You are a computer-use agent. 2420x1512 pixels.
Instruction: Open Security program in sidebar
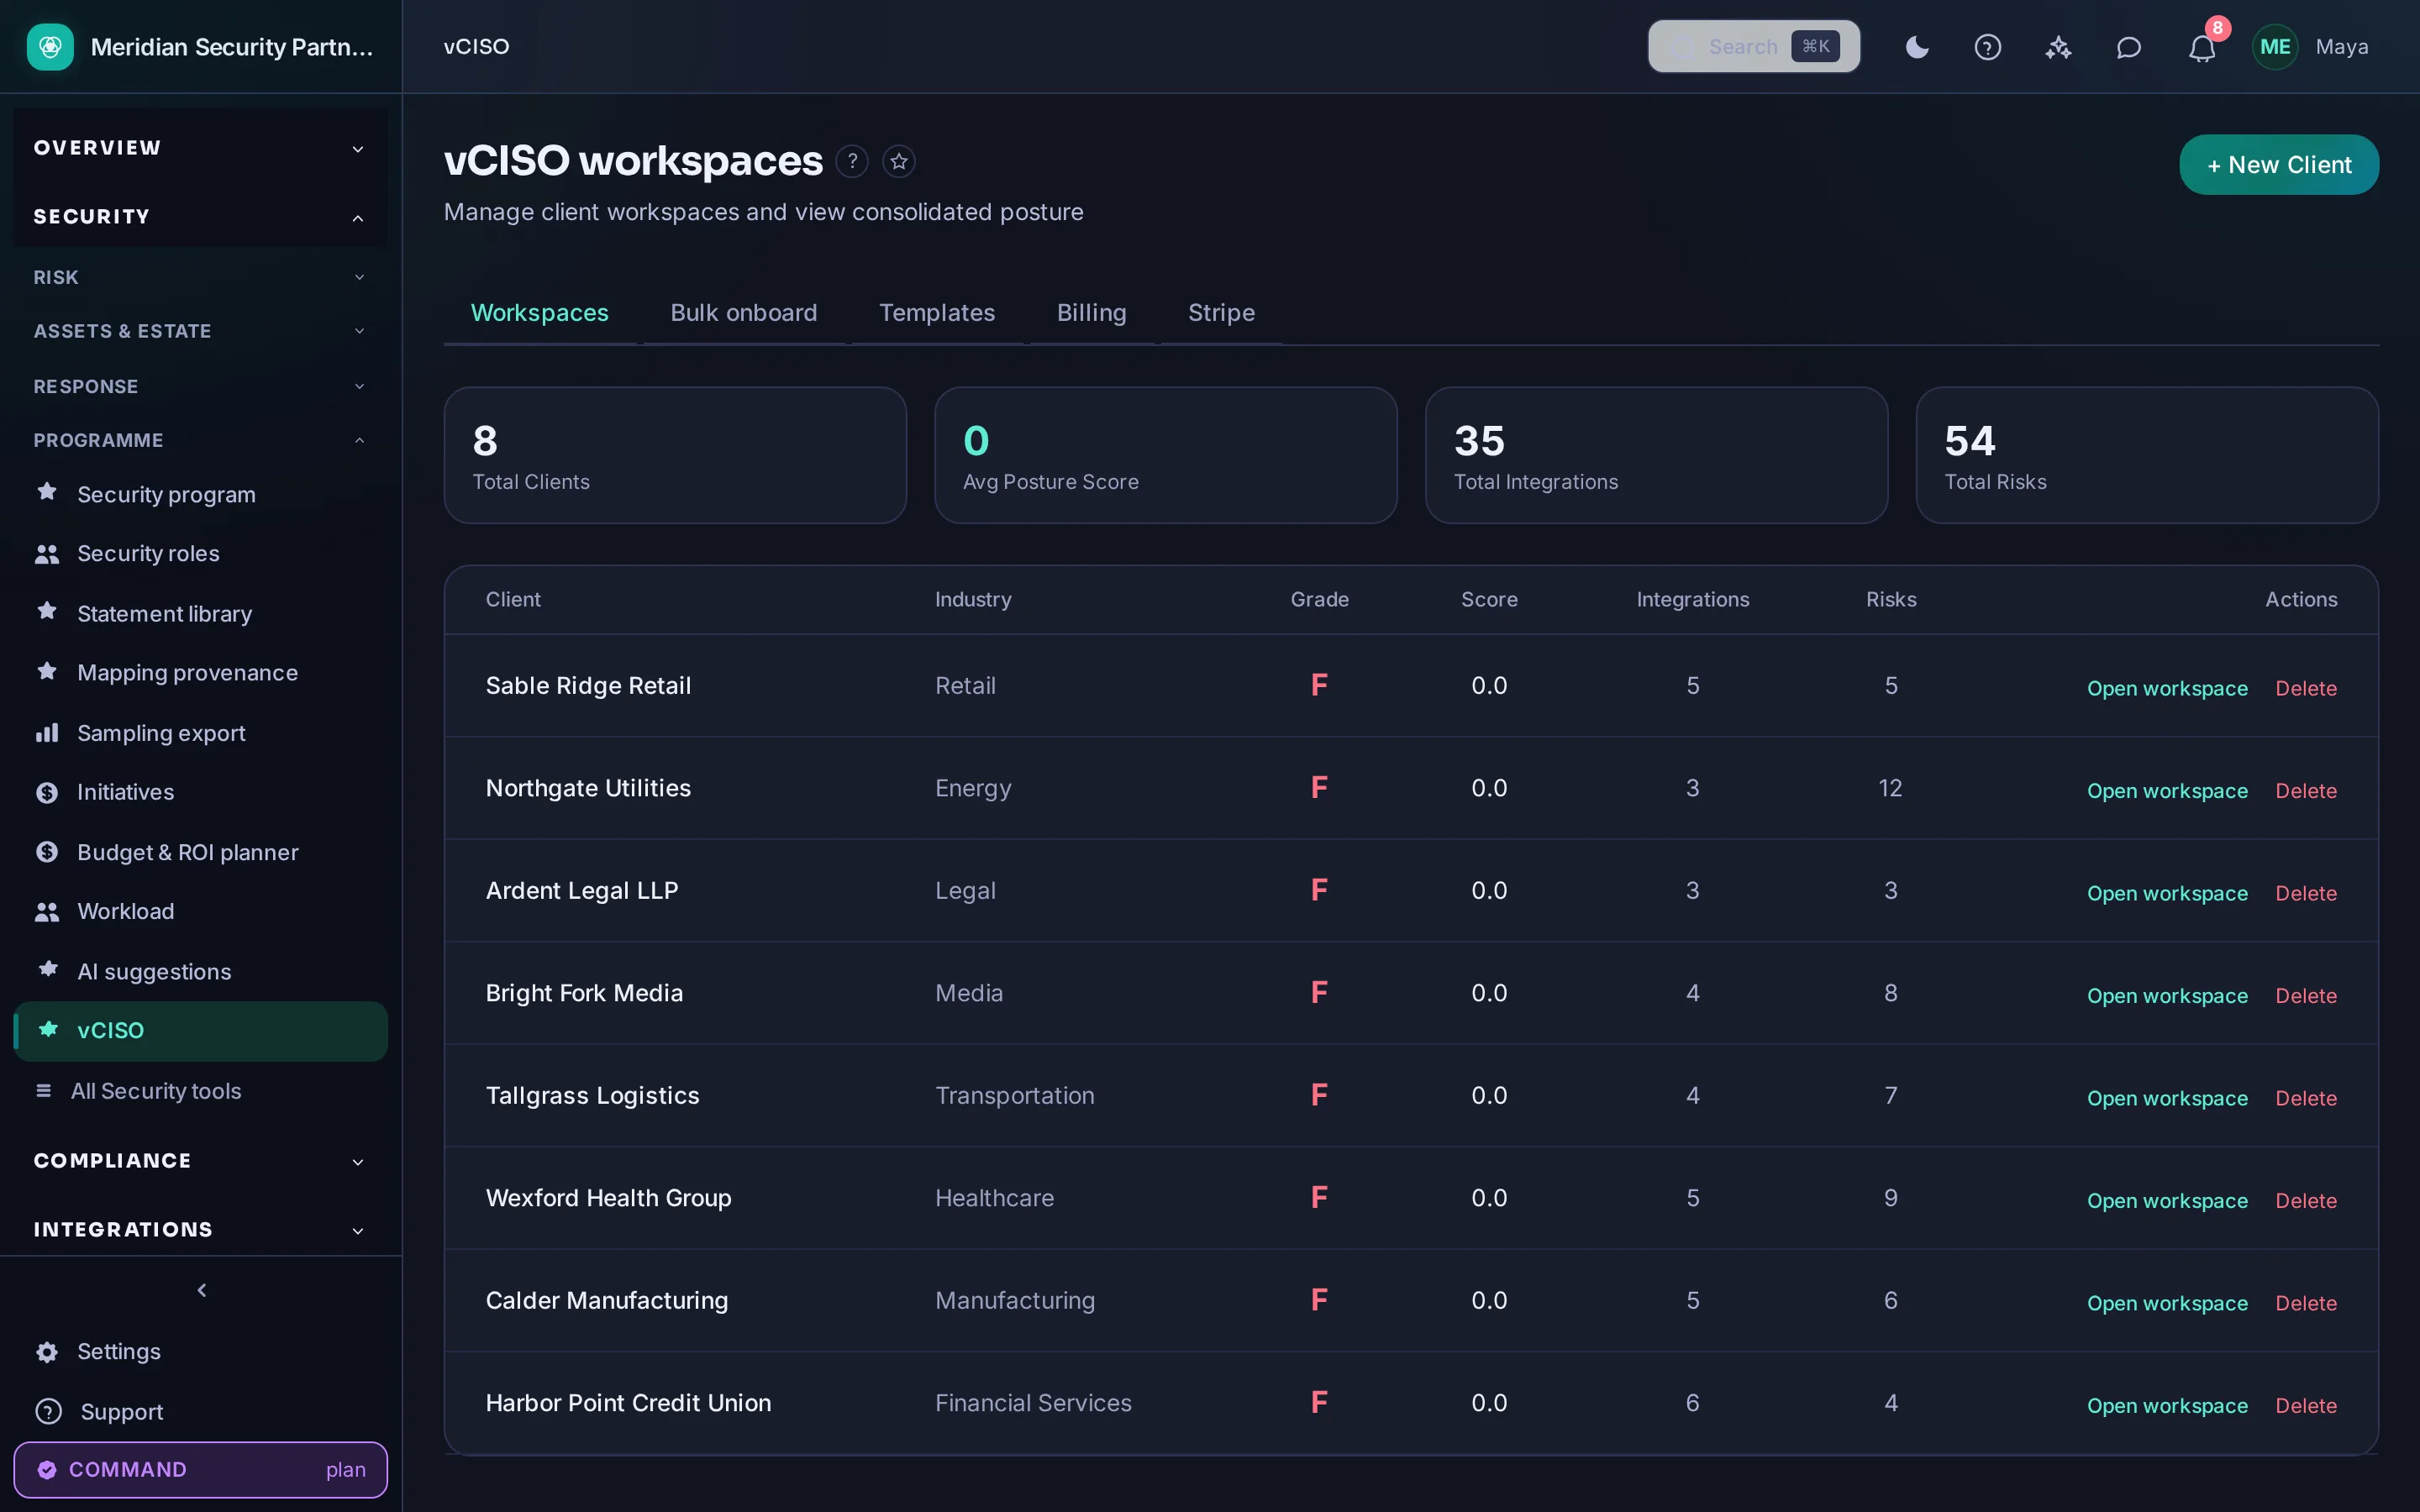pos(200,494)
